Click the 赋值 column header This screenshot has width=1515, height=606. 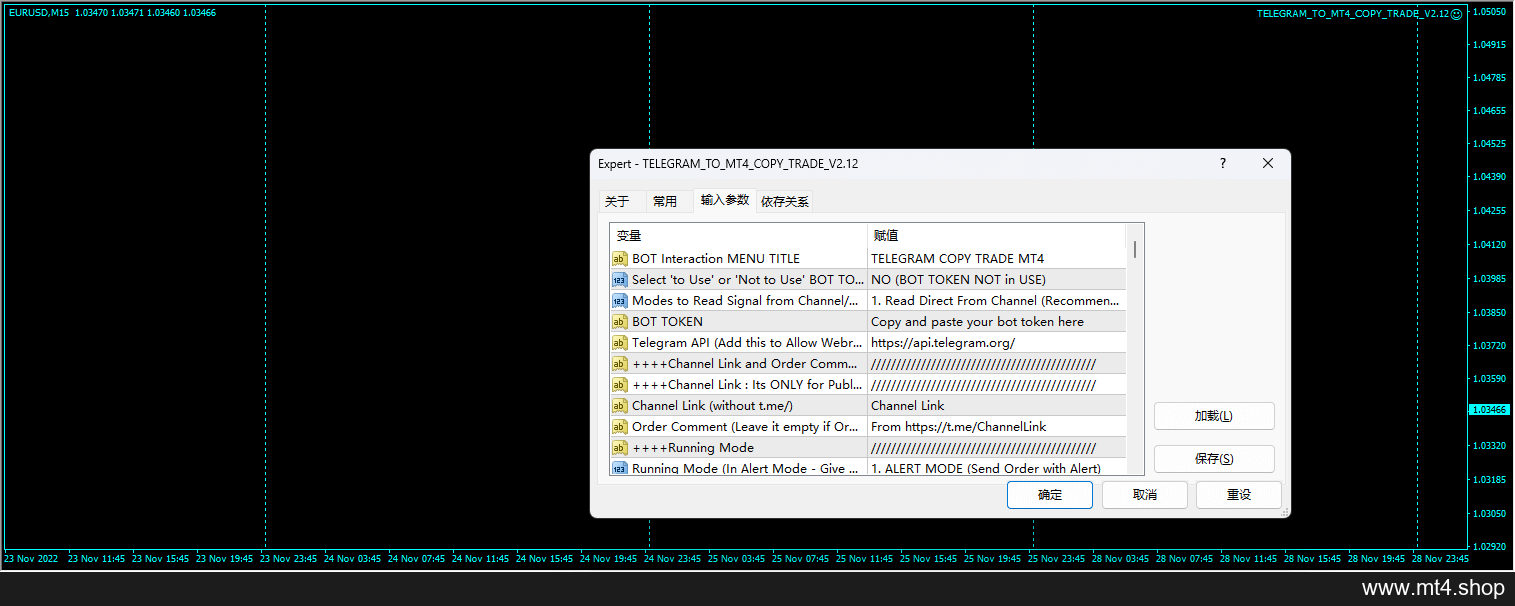(x=997, y=236)
